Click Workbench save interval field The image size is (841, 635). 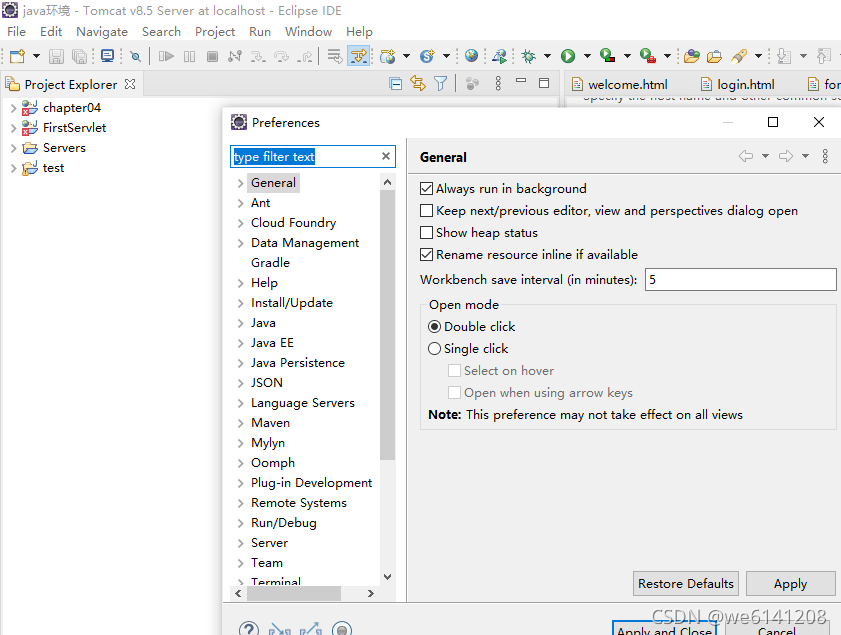coord(740,279)
